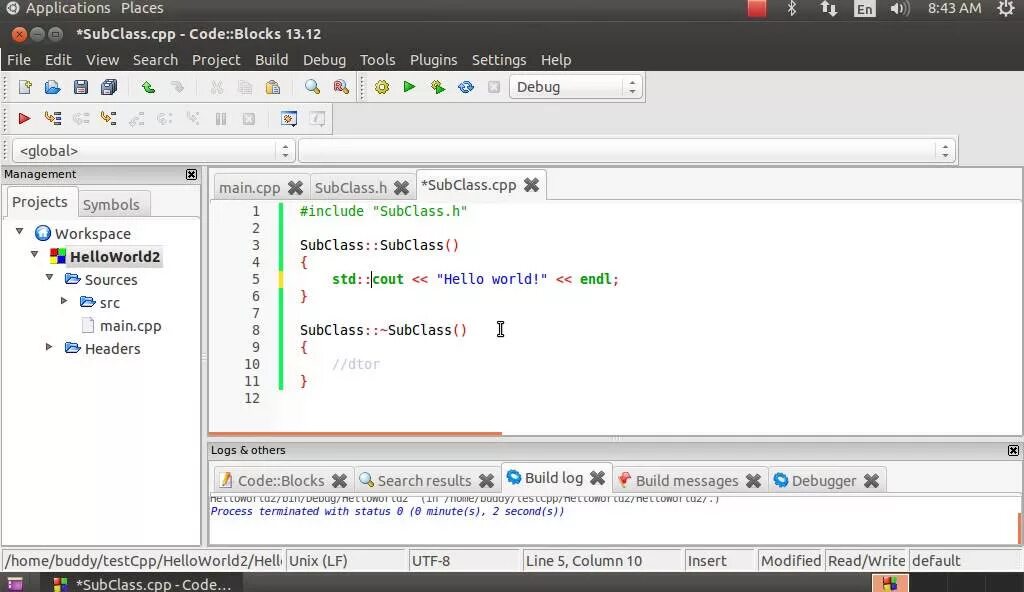Click the New file toolbar icon
Viewport: 1024px width, 592px height.
(25, 87)
